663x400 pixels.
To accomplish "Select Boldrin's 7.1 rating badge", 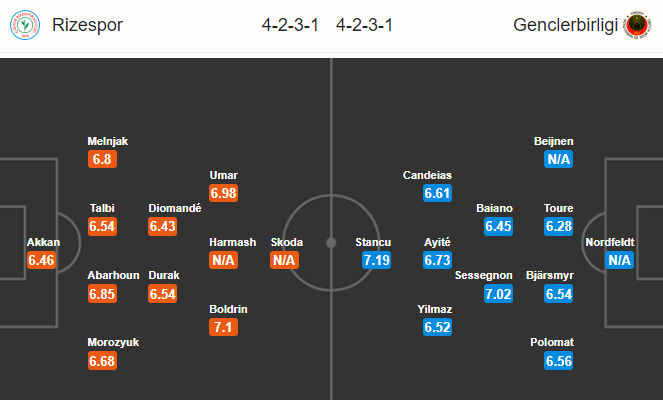I will [x=223, y=327].
